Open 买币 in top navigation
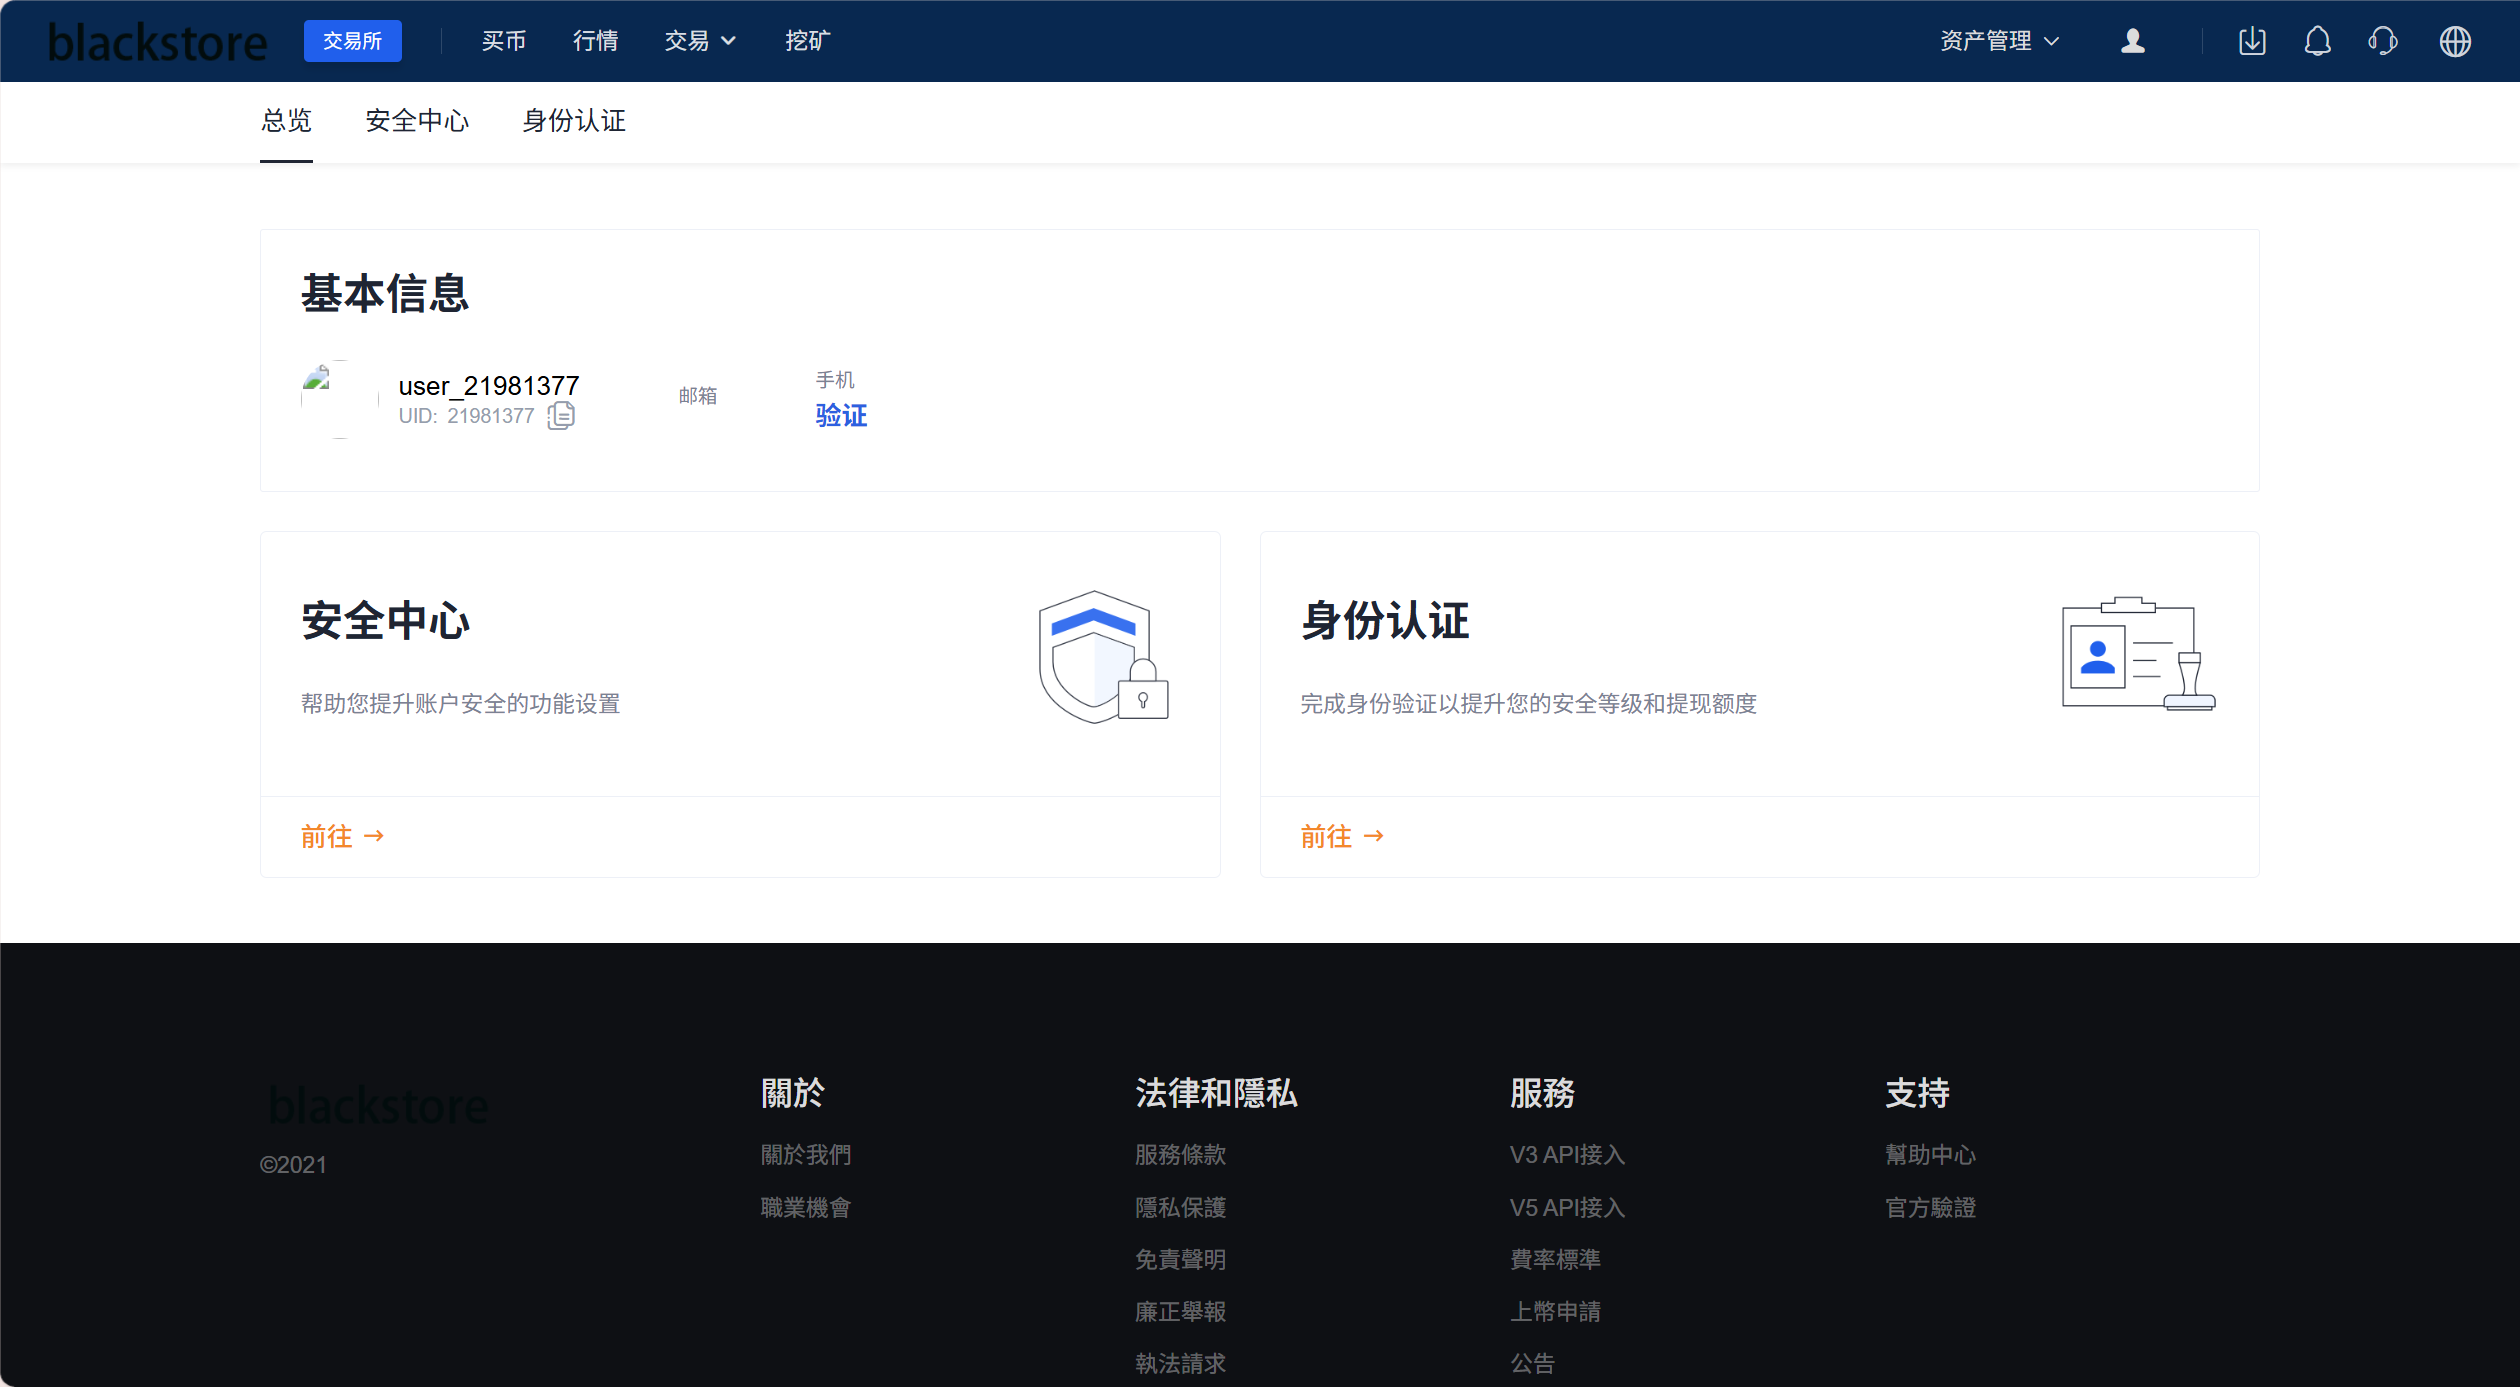 click(503, 41)
